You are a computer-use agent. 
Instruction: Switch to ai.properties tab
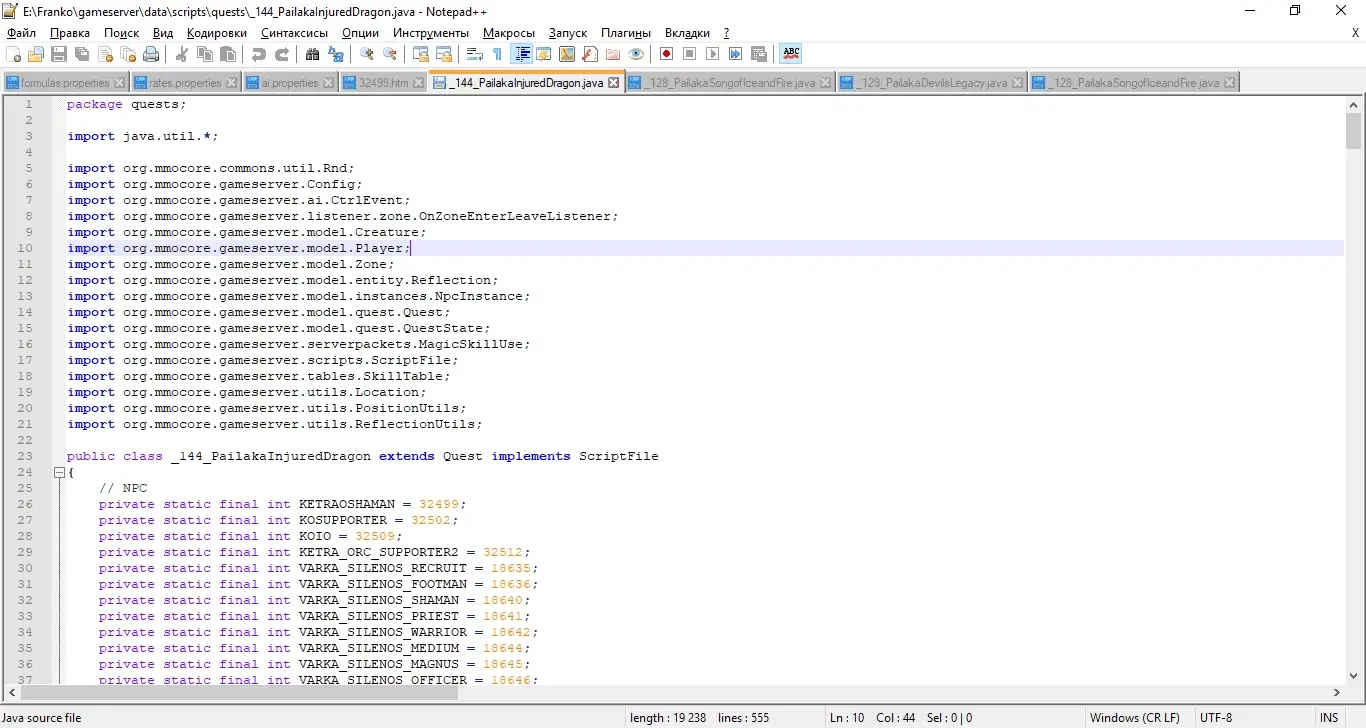tap(290, 83)
